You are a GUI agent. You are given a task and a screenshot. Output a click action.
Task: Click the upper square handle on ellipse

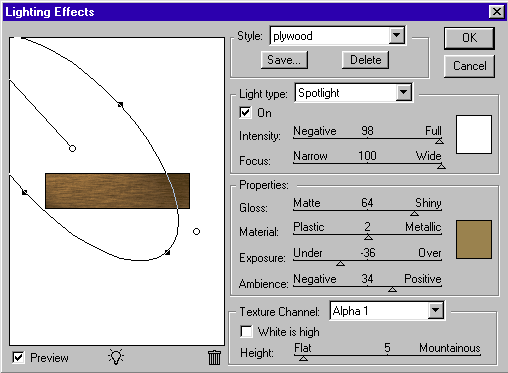121,105
